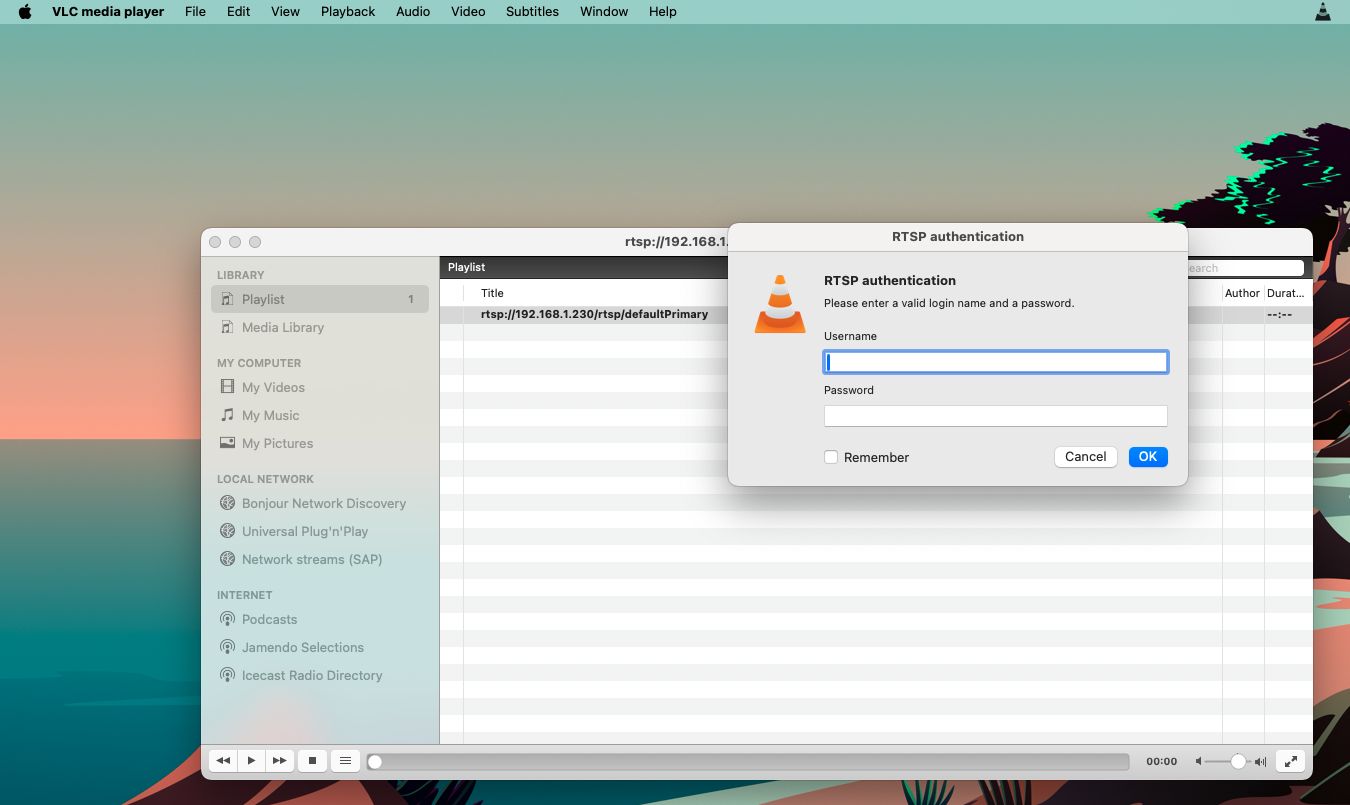The width and height of the screenshot is (1350, 805).
Task: Cancel the RTSP authentication dialog
Action: (x=1085, y=456)
